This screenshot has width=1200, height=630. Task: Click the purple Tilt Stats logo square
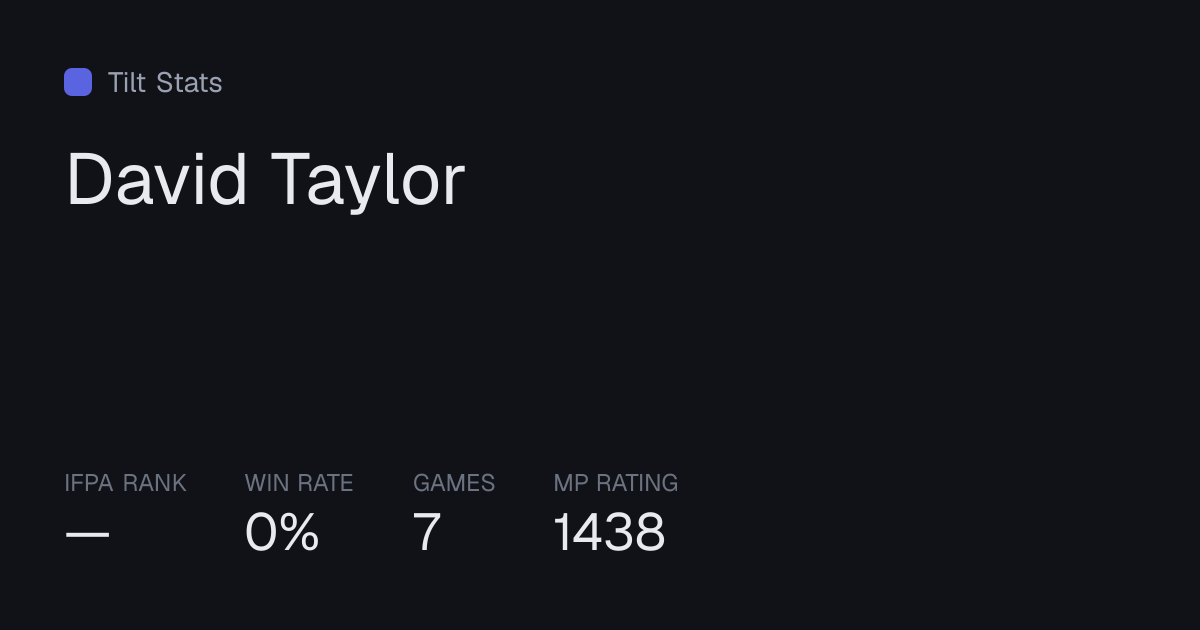(78, 82)
